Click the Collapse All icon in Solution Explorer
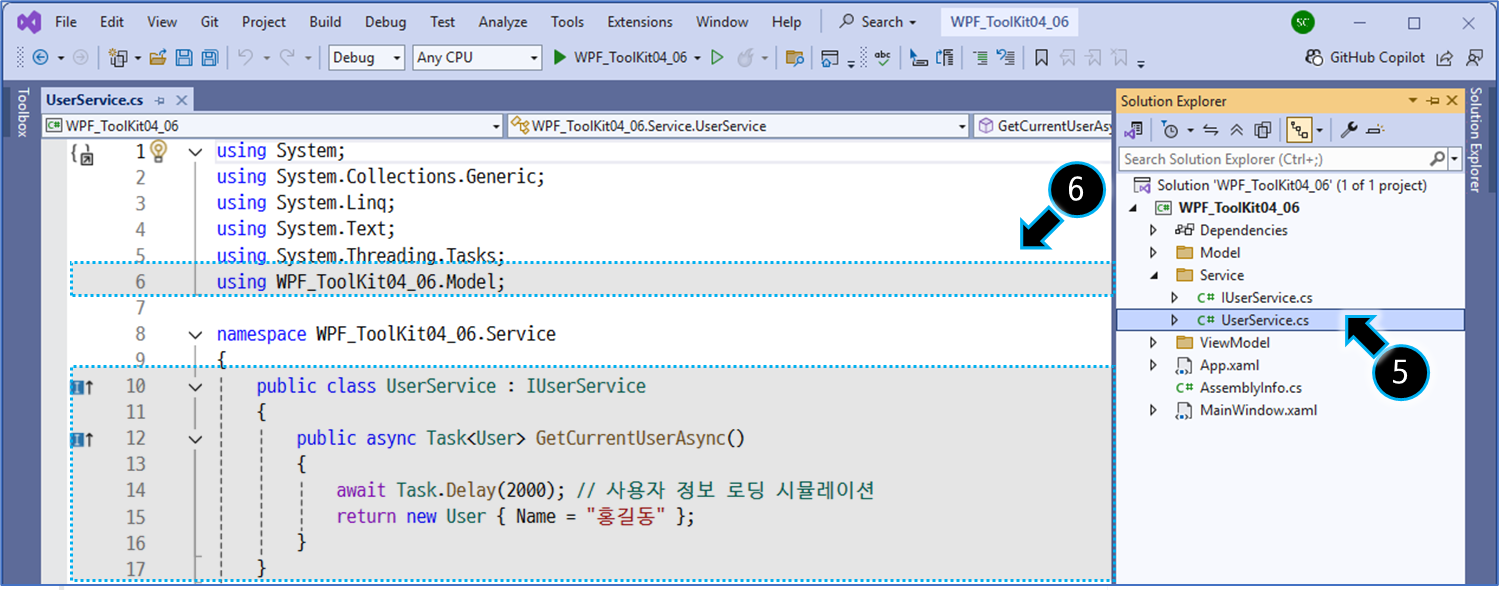 click(x=1237, y=130)
